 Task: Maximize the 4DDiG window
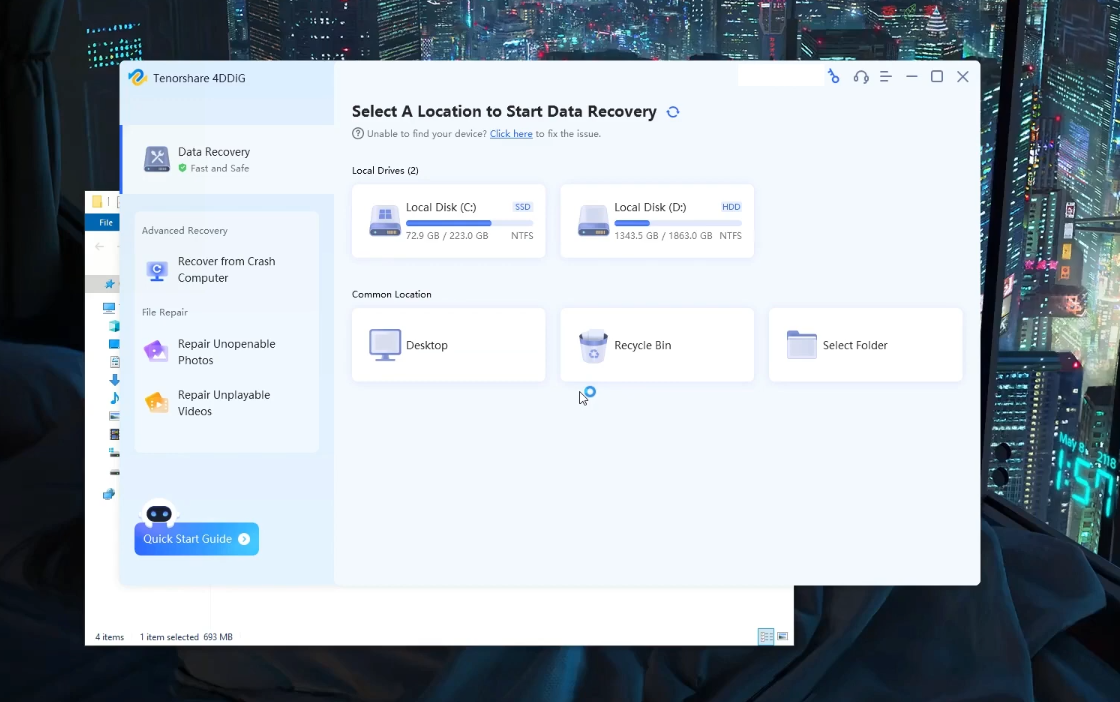(x=937, y=76)
